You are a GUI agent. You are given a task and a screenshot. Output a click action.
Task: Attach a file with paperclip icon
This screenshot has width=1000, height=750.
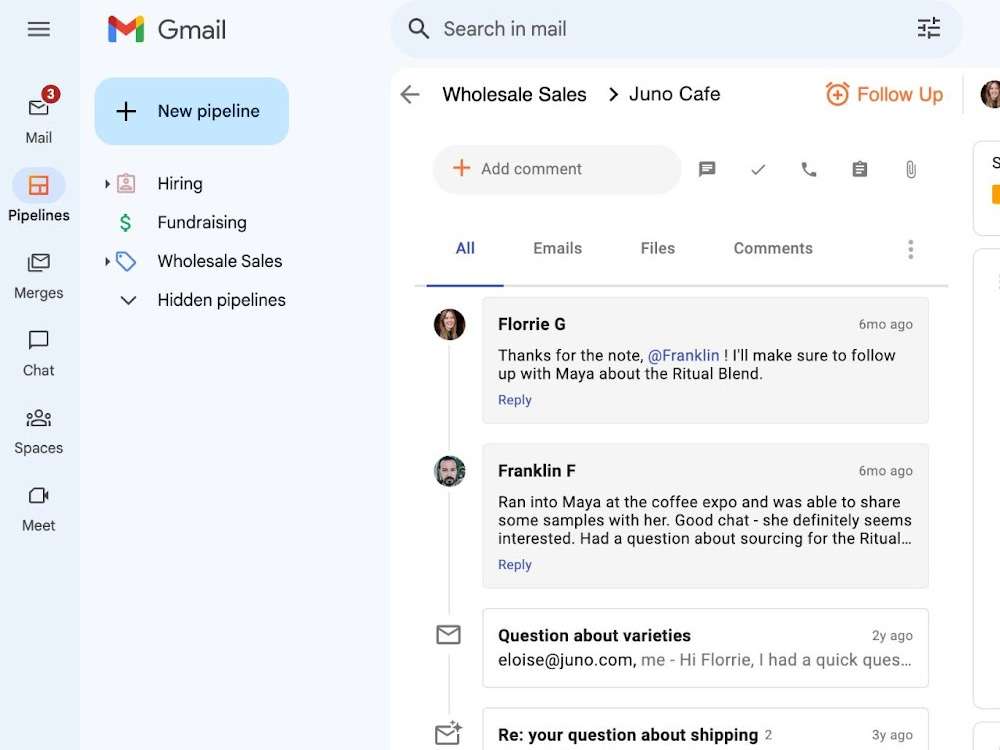911,169
